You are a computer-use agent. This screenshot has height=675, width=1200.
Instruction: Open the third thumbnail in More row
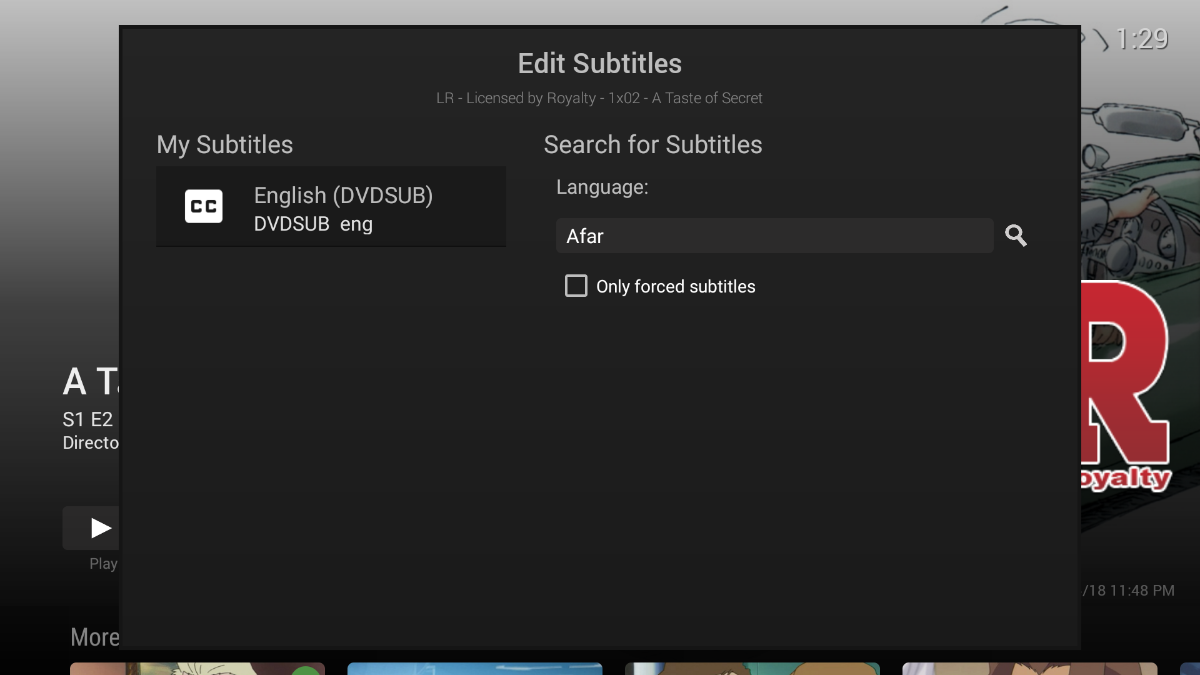pos(752,668)
